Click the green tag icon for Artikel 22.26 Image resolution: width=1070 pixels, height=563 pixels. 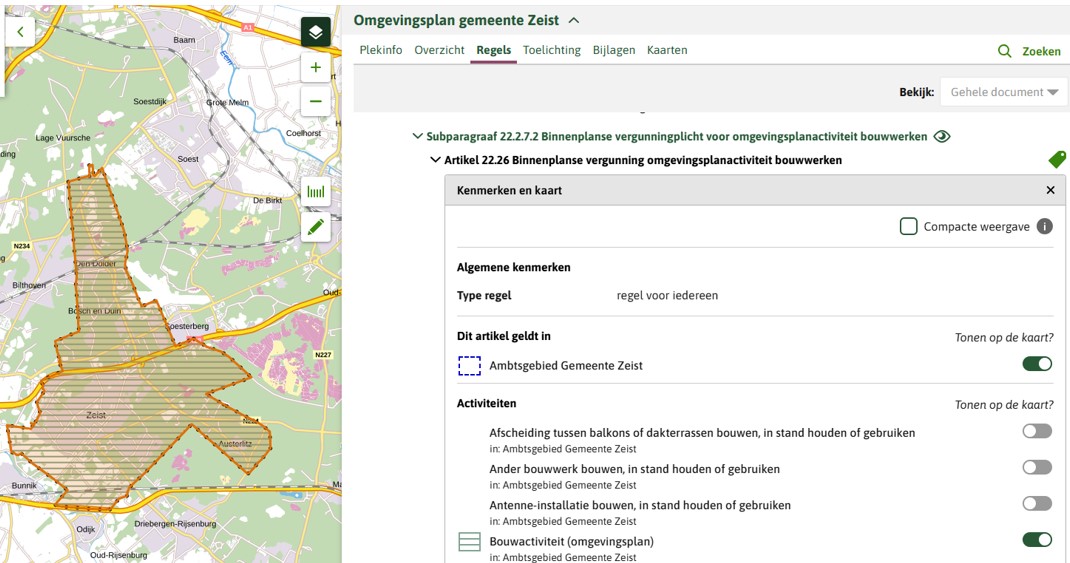[x=1056, y=160]
